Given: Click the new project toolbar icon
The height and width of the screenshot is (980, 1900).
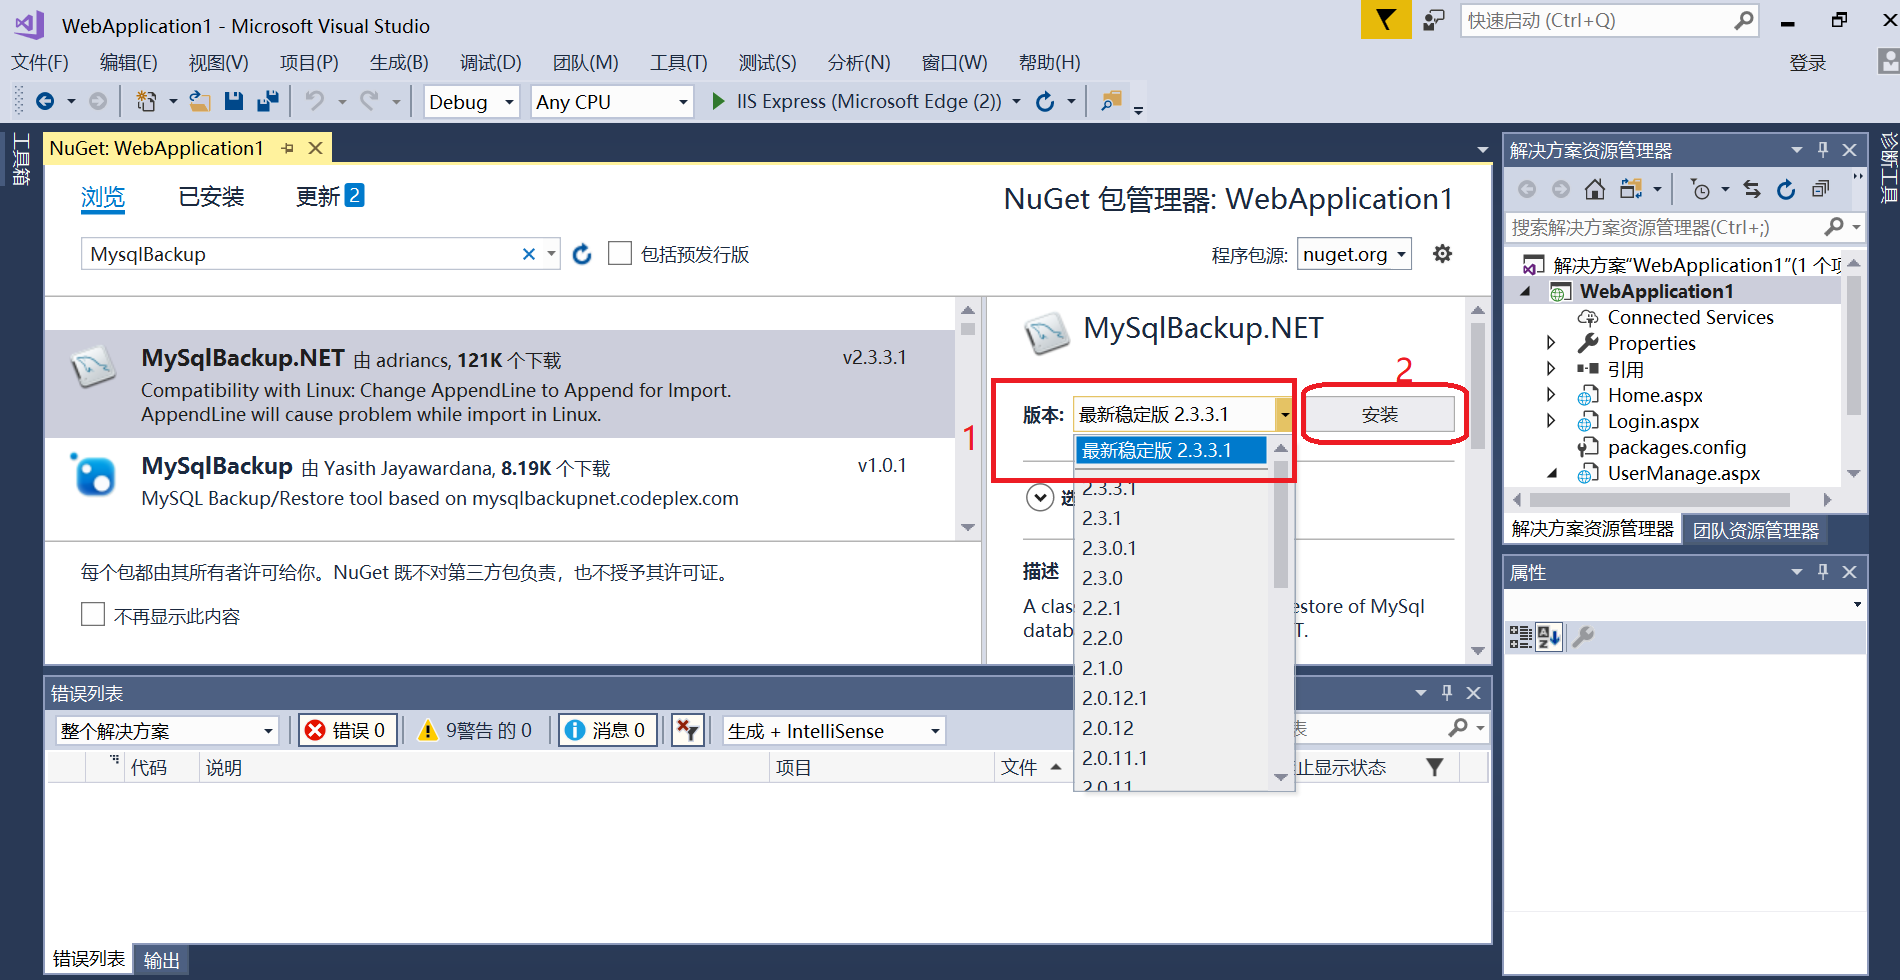Looking at the screenshot, I should [x=146, y=101].
